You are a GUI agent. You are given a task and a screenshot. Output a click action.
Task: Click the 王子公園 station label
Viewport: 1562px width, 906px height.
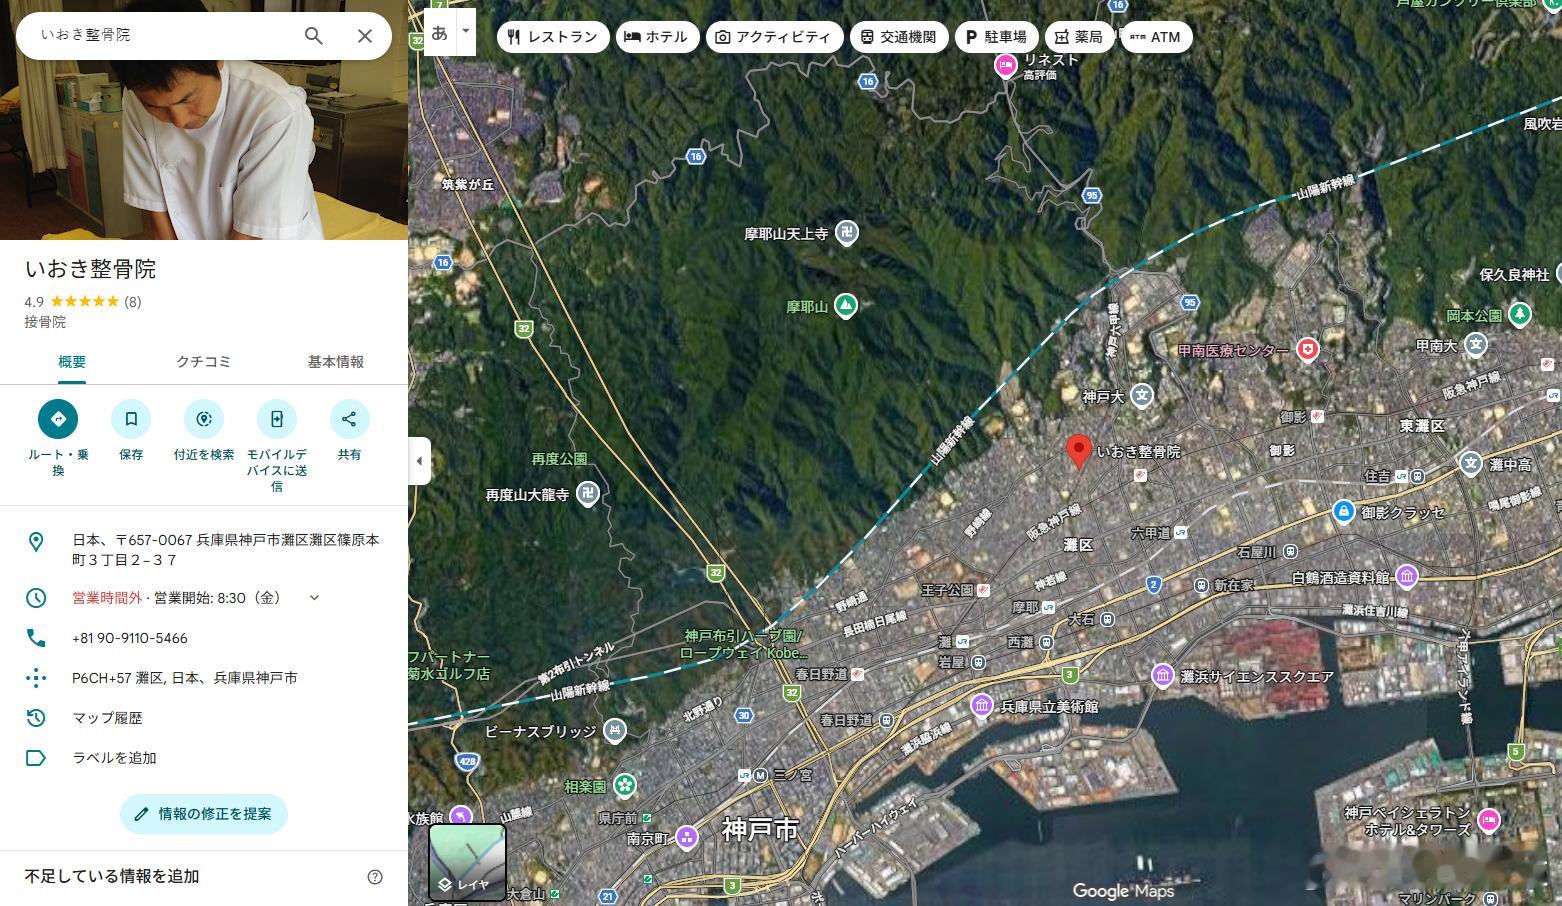(947, 590)
